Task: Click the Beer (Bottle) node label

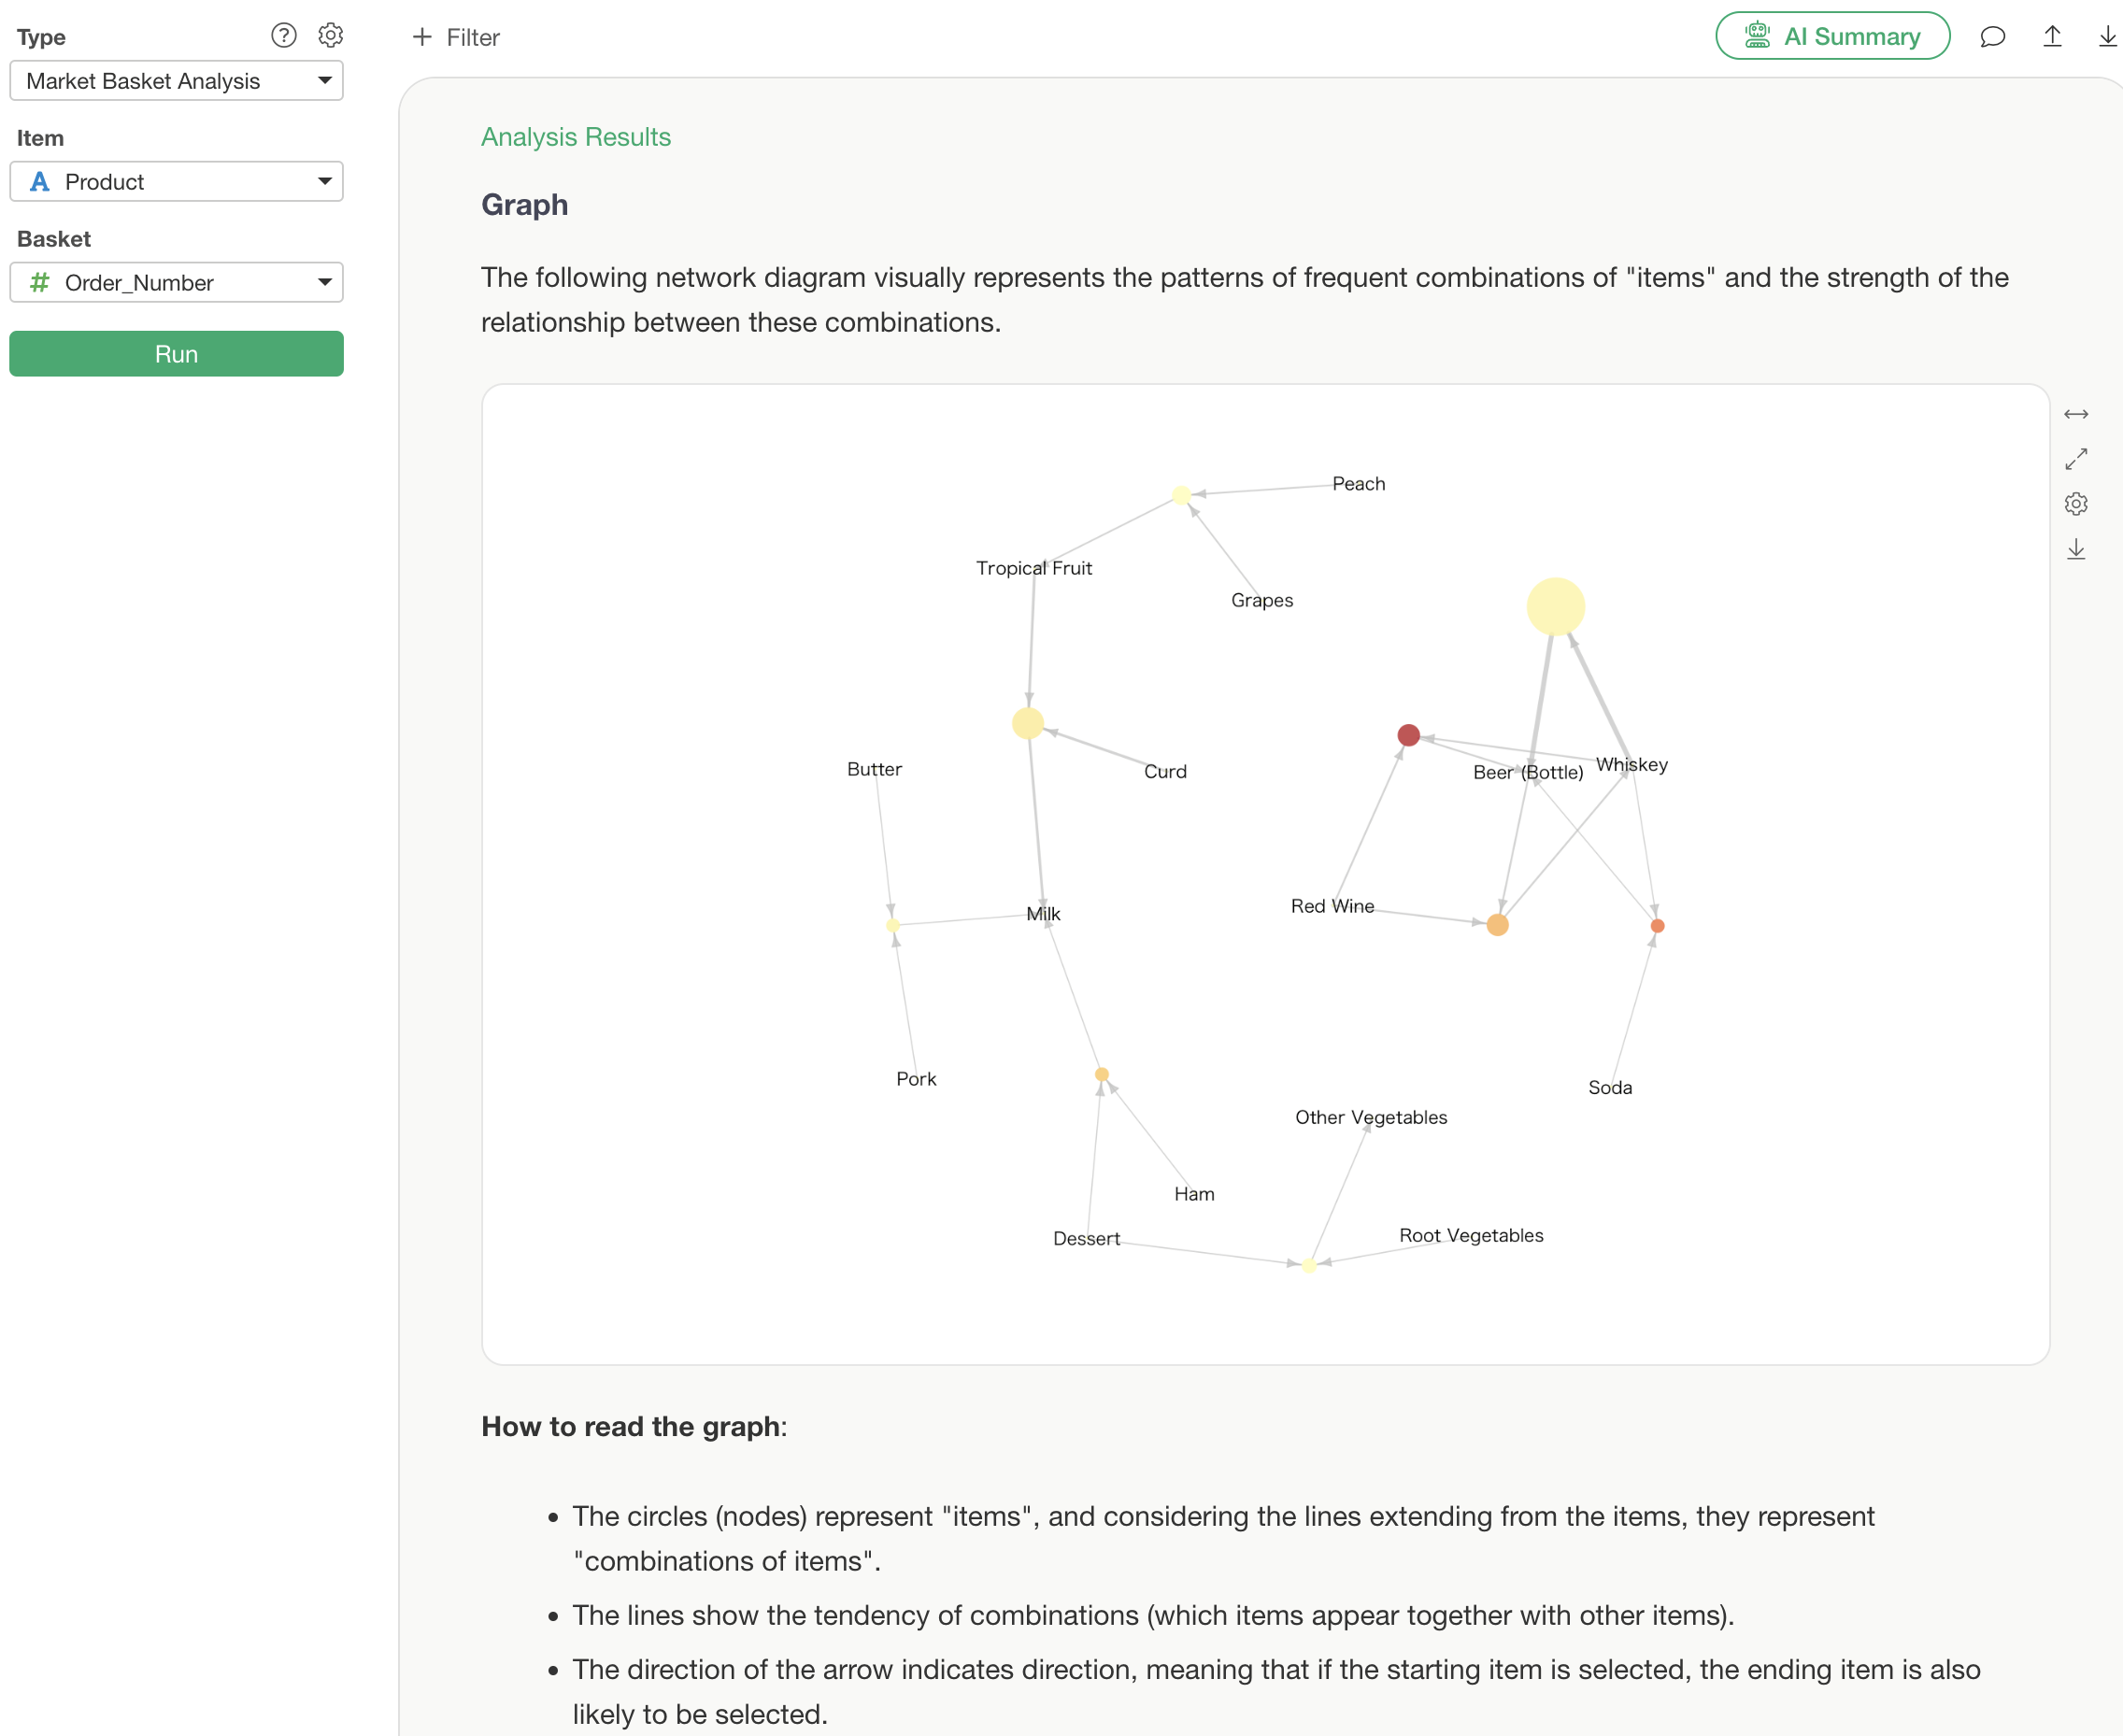Action: pyautogui.click(x=1527, y=773)
